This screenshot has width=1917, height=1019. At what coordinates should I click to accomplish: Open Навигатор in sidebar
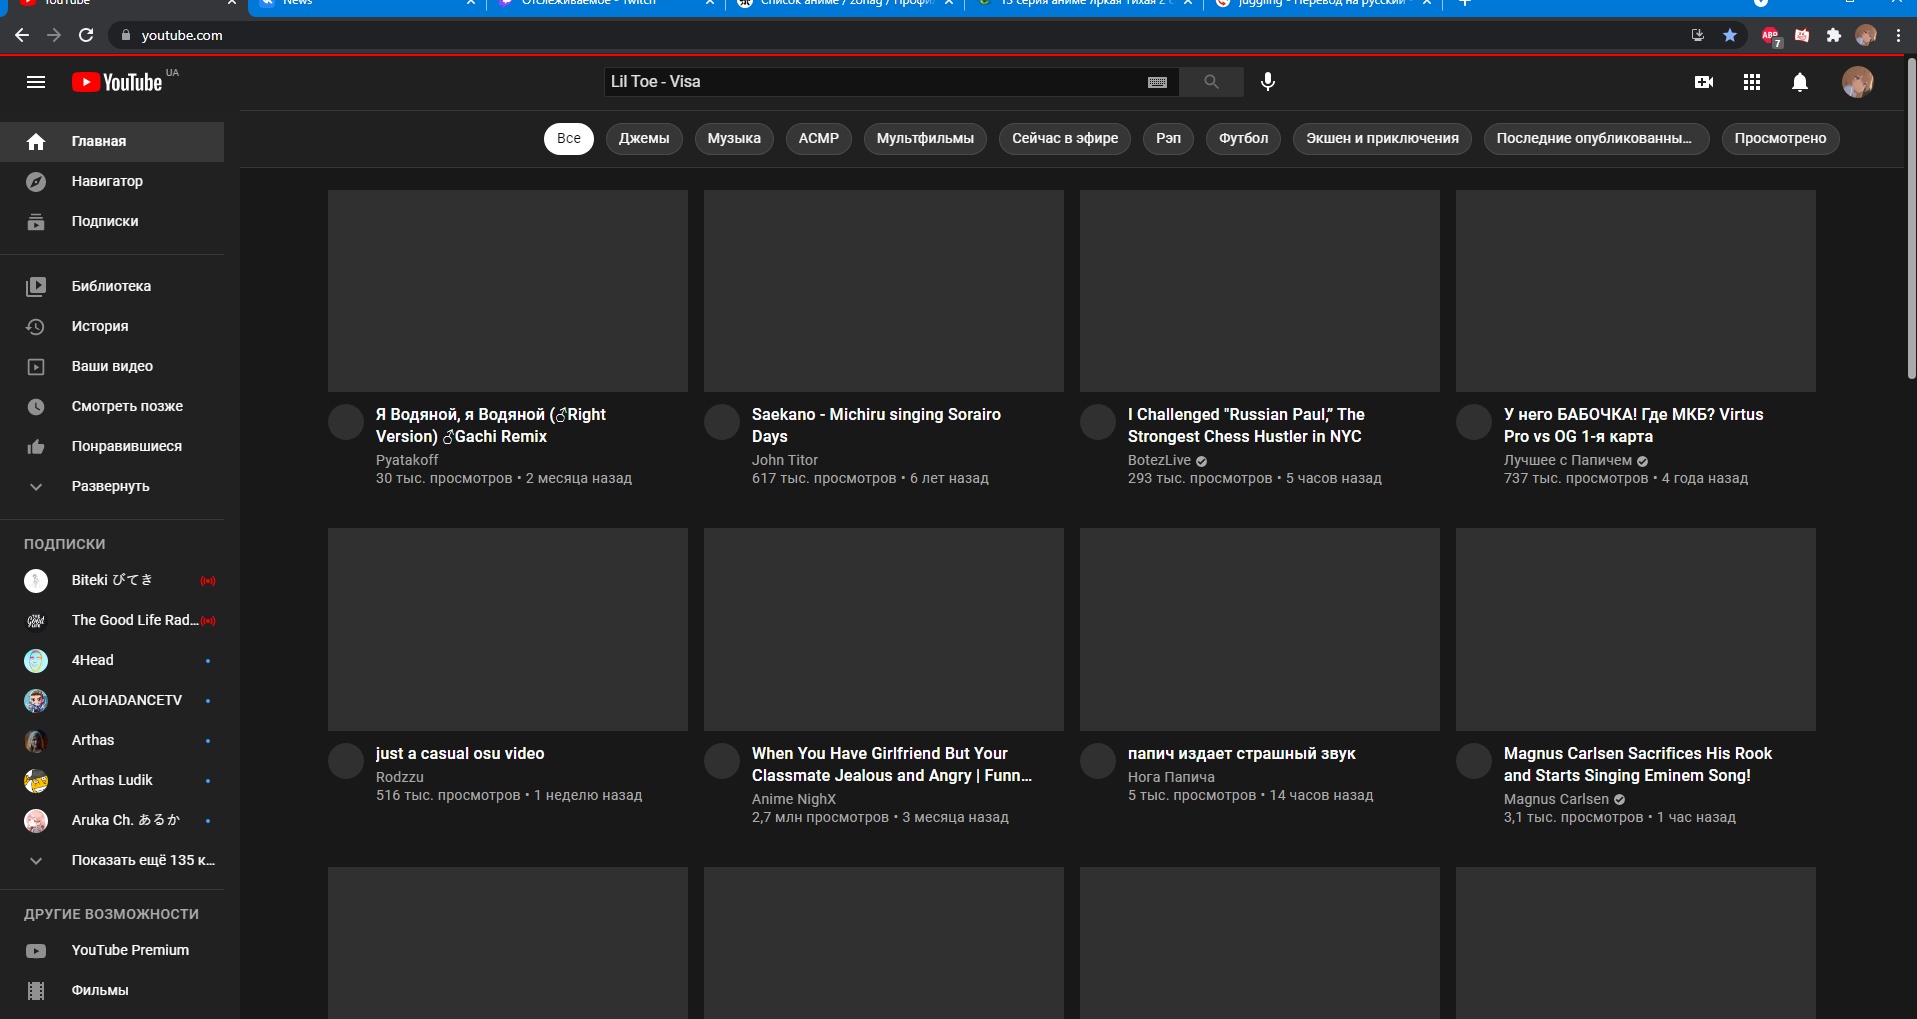(x=112, y=181)
